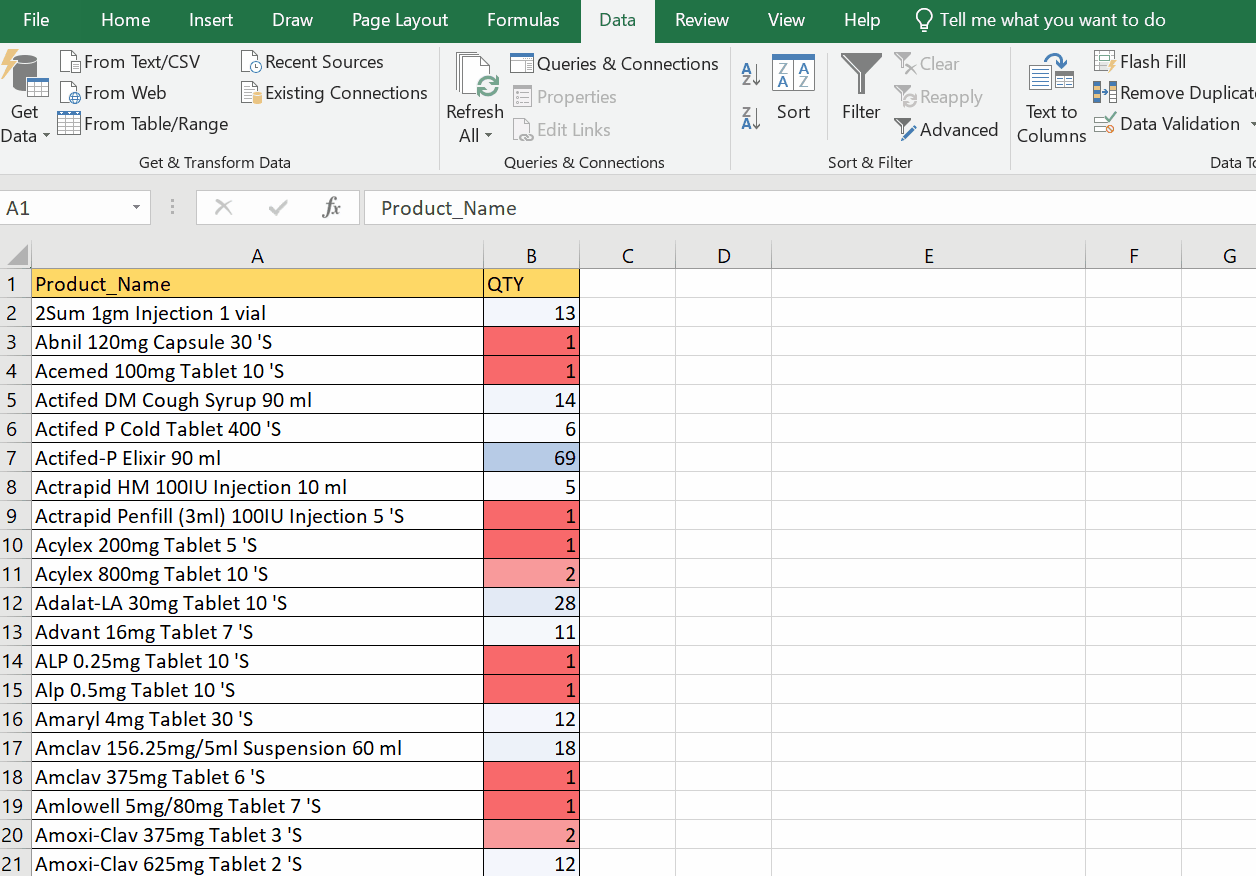1256x876 pixels.
Task: Enable Advanced filtering
Action: 946,129
